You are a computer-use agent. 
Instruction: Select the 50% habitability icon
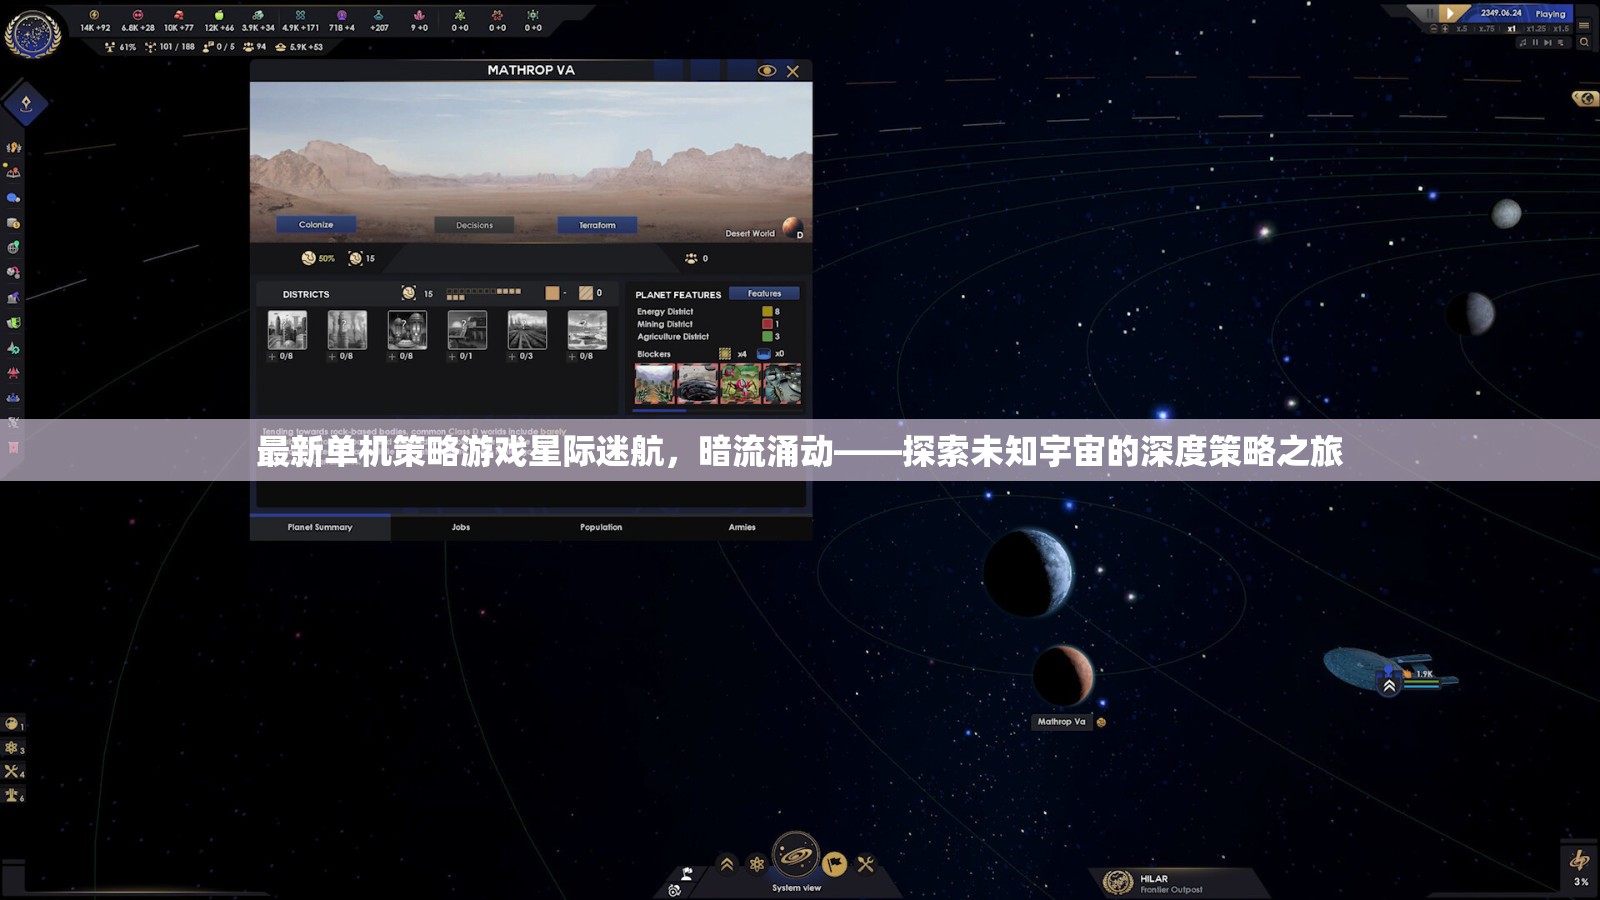309,258
